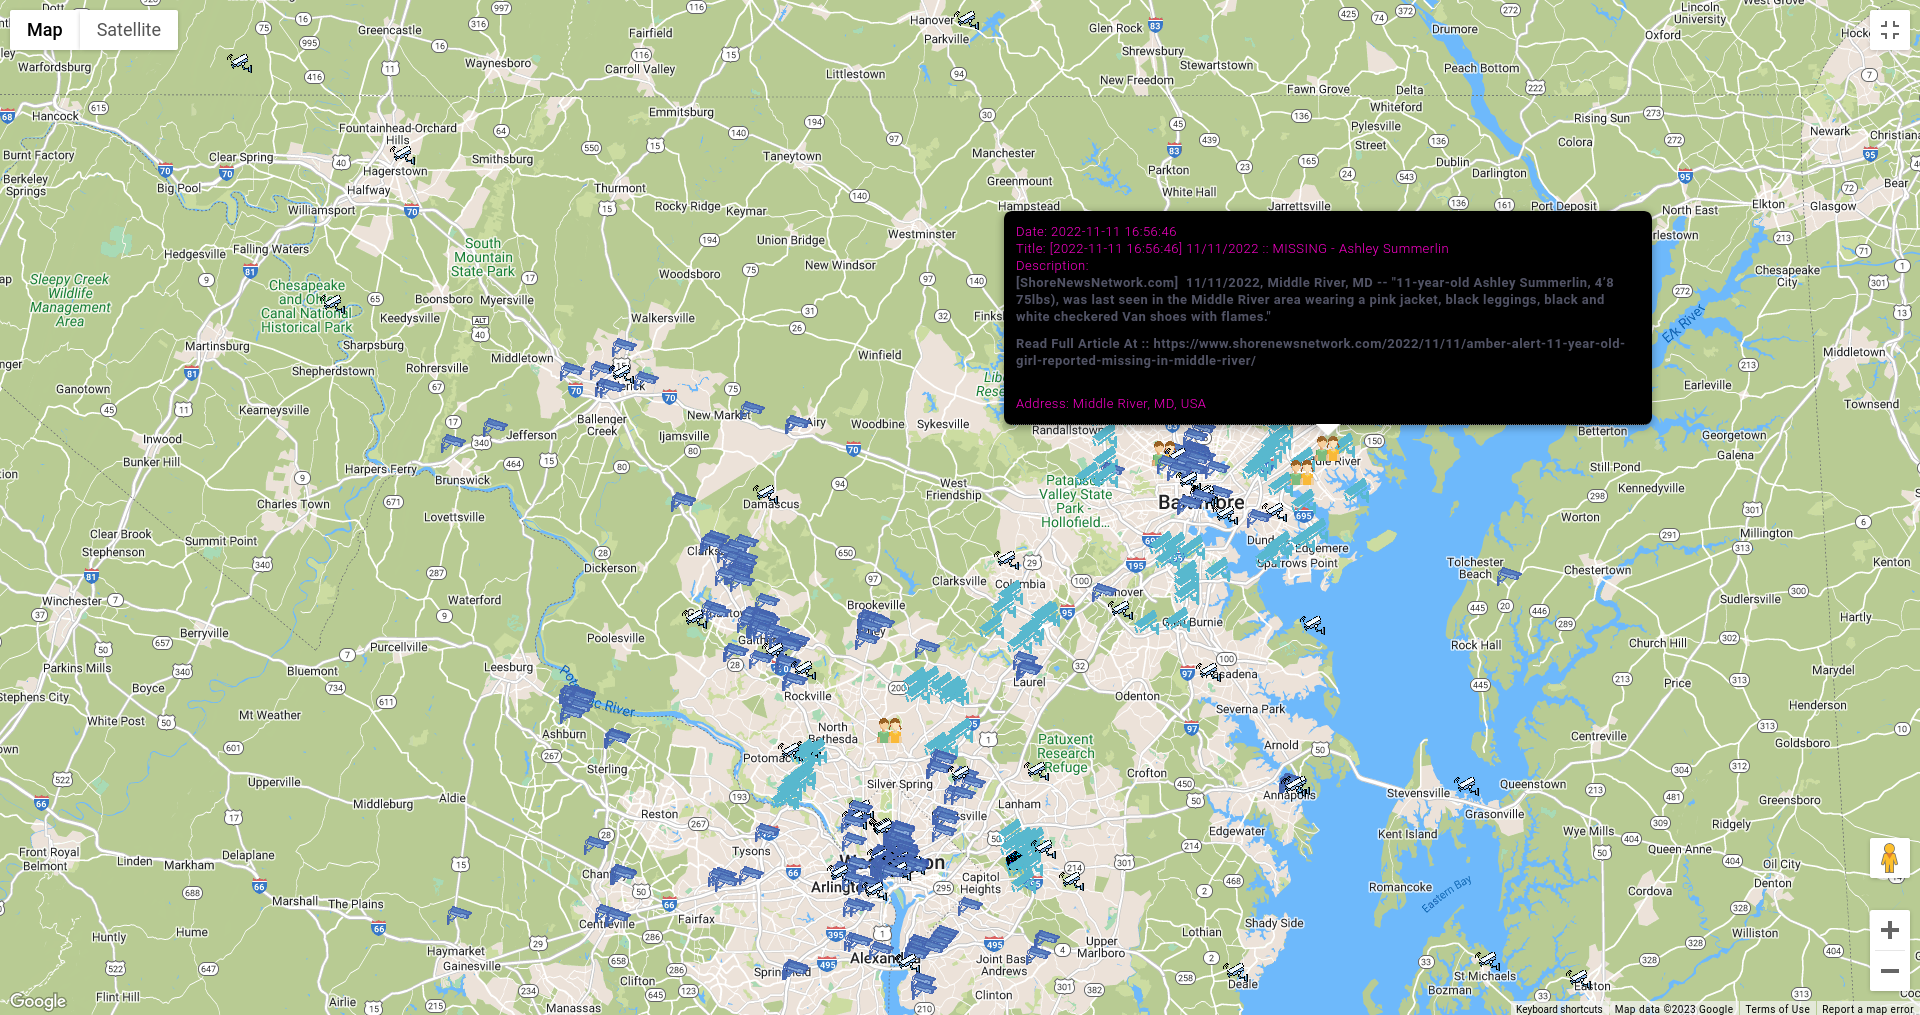
Task: Click white camera marker at Patuxent Research Refuge
Action: [x=1037, y=770]
